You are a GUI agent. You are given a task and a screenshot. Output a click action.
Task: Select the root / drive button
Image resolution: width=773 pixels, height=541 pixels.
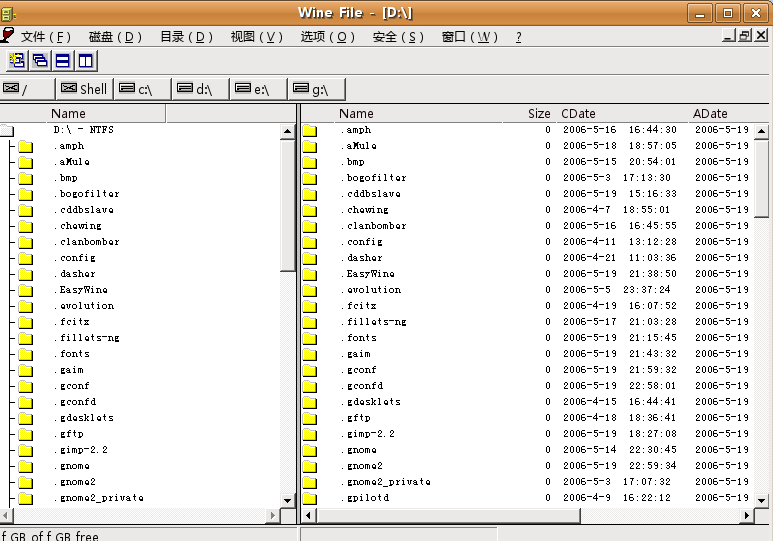[x=27, y=89]
